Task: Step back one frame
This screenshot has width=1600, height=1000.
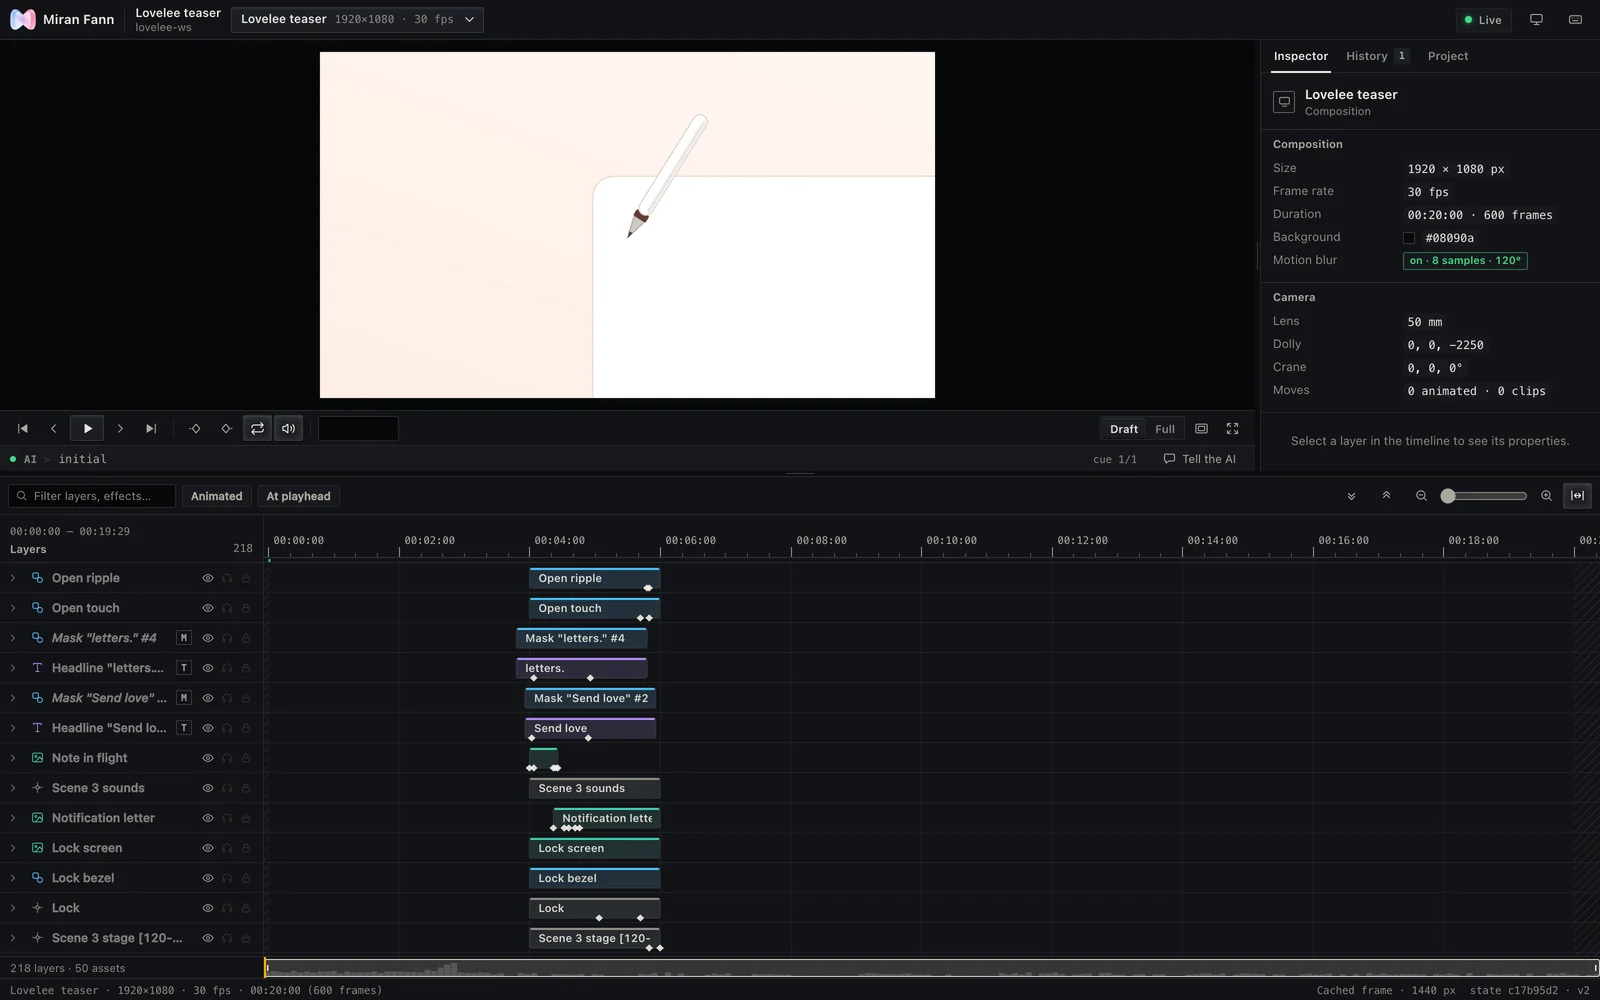Action: click(x=54, y=429)
